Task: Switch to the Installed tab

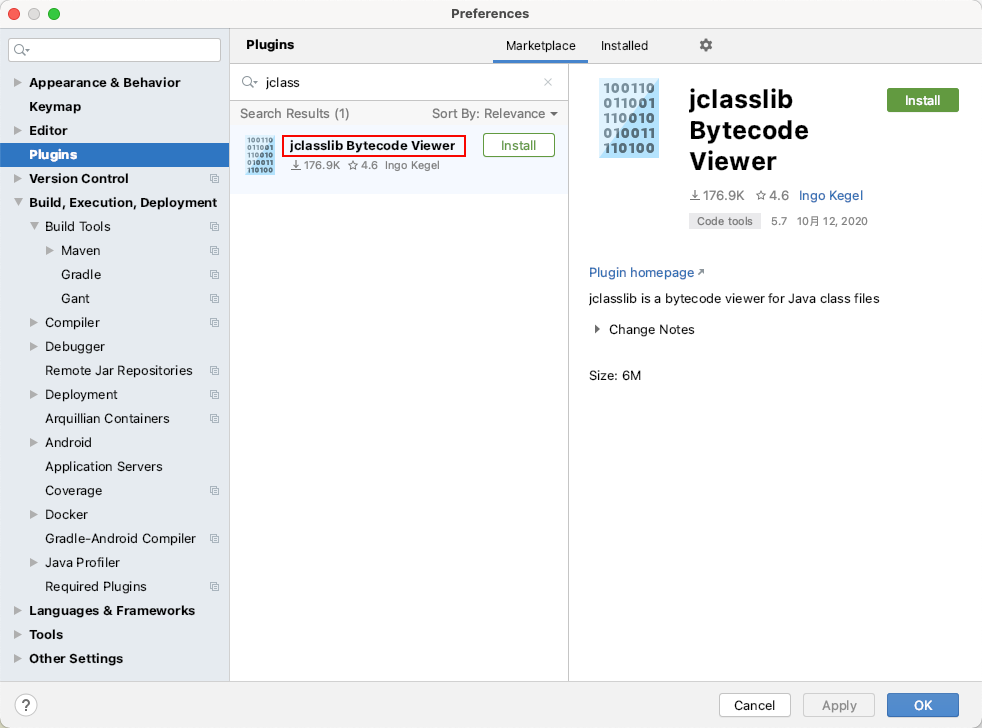Action: pos(624,46)
